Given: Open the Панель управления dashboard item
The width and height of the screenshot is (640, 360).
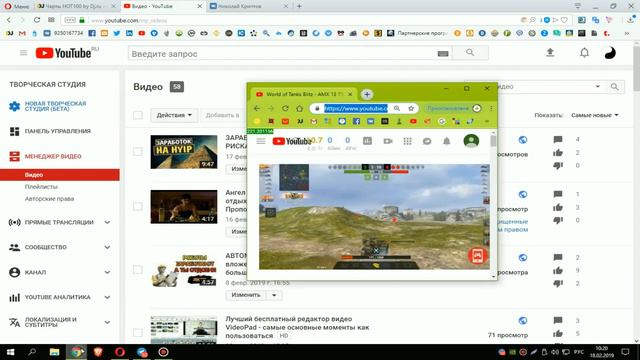Looking at the screenshot, I should click(50, 131).
